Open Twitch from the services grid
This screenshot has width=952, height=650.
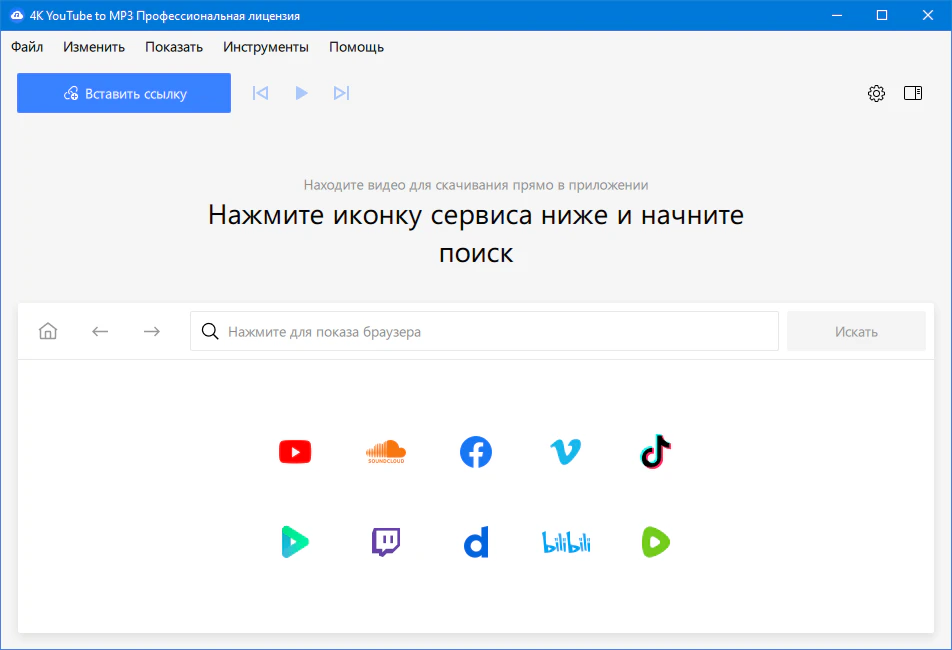tap(385, 541)
